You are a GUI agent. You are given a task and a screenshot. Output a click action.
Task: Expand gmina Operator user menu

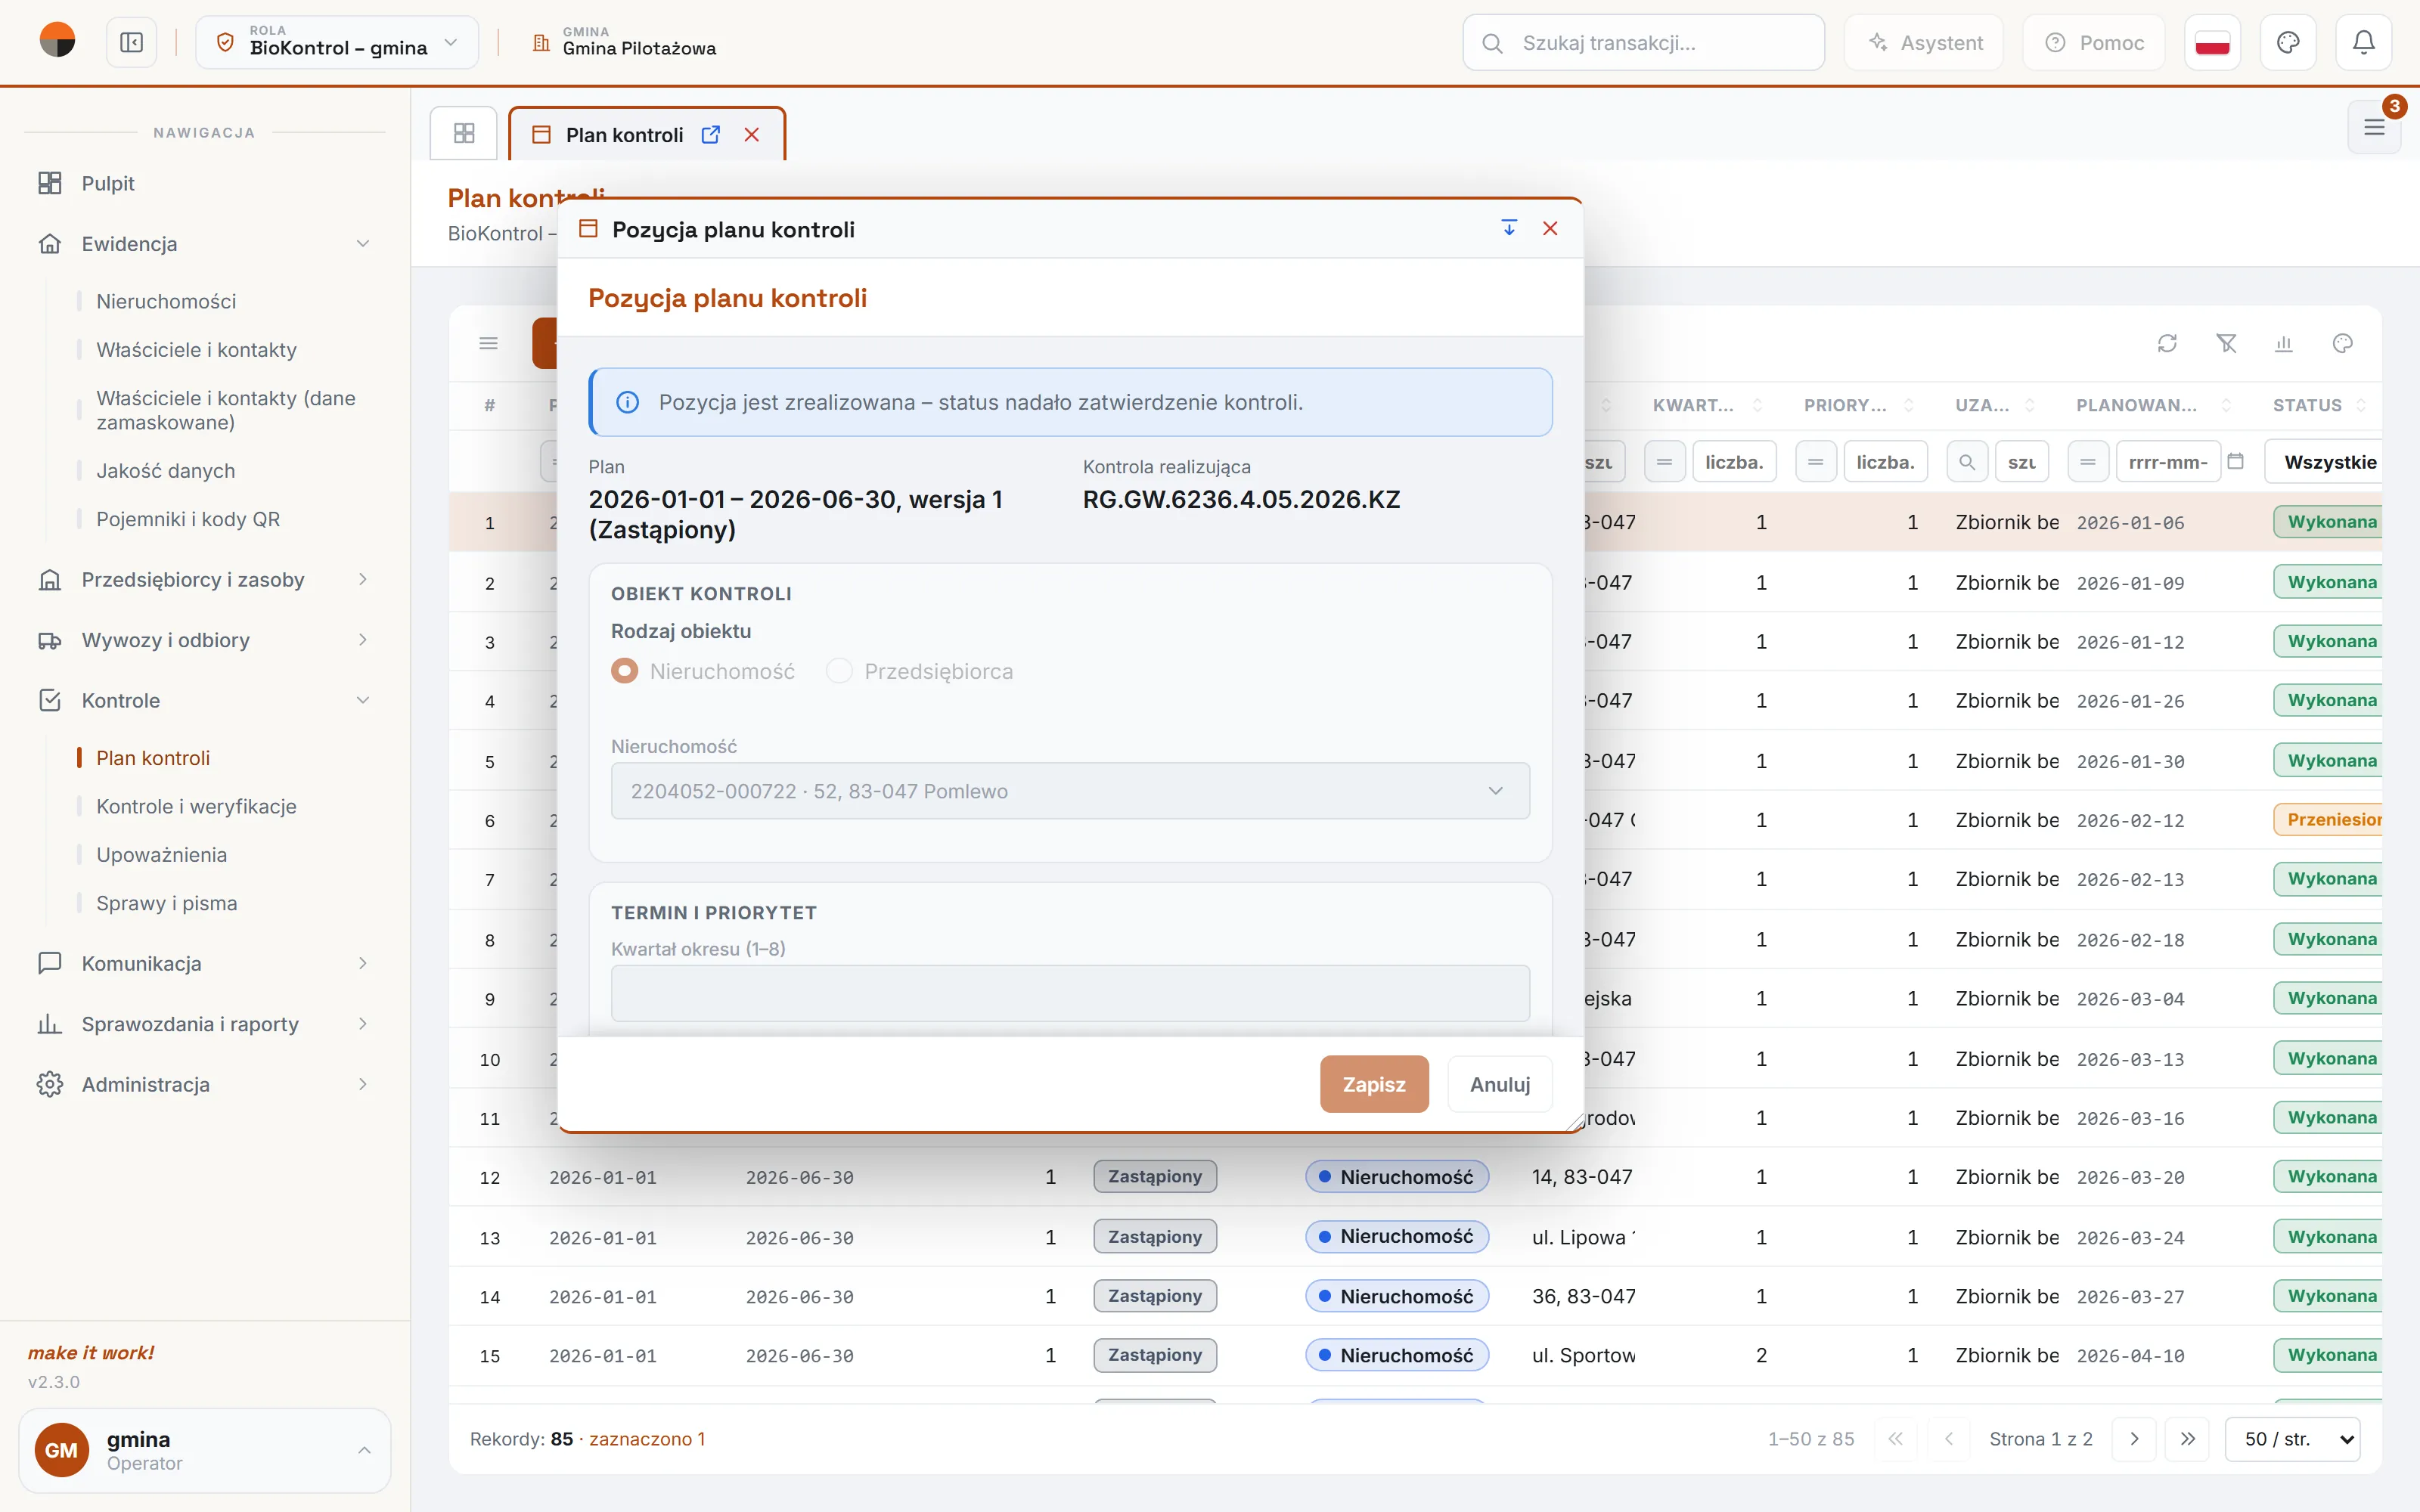tap(205, 1450)
